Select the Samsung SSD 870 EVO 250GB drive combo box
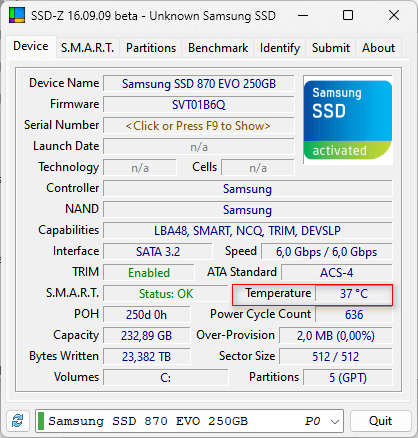The height and width of the screenshot is (438, 418). [189, 421]
